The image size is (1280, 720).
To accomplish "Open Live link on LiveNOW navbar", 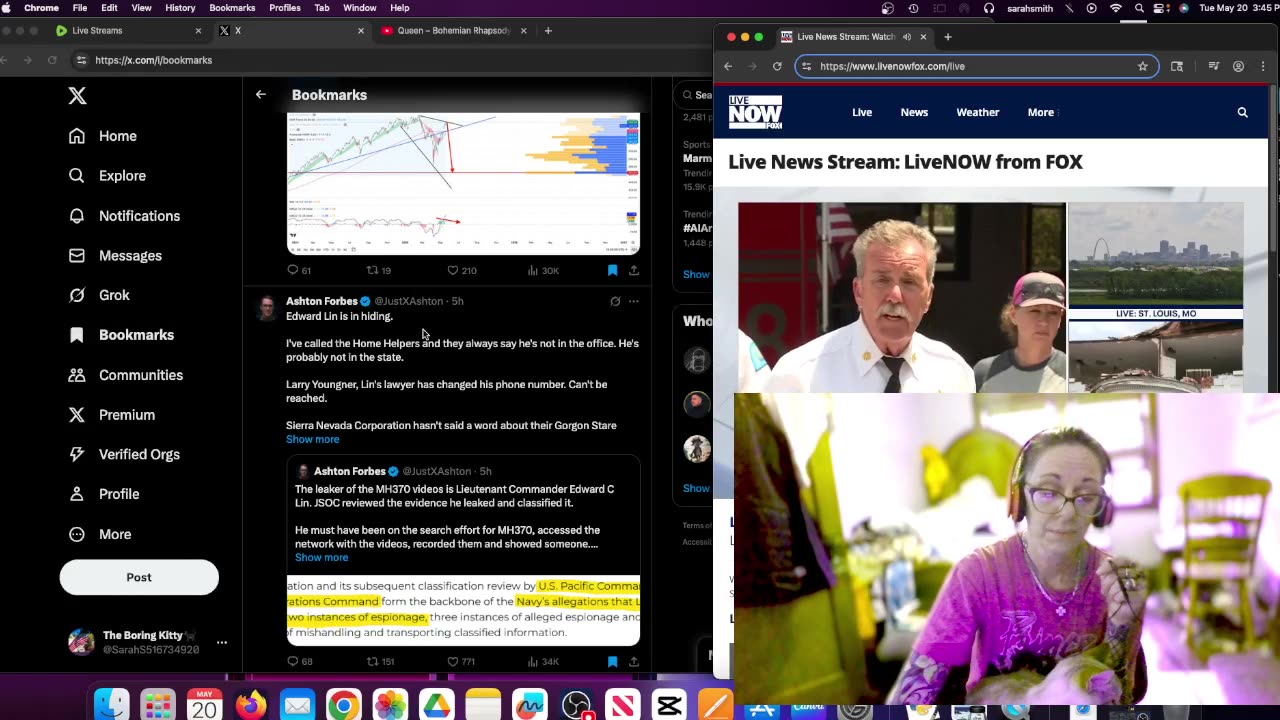I will [862, 113].
